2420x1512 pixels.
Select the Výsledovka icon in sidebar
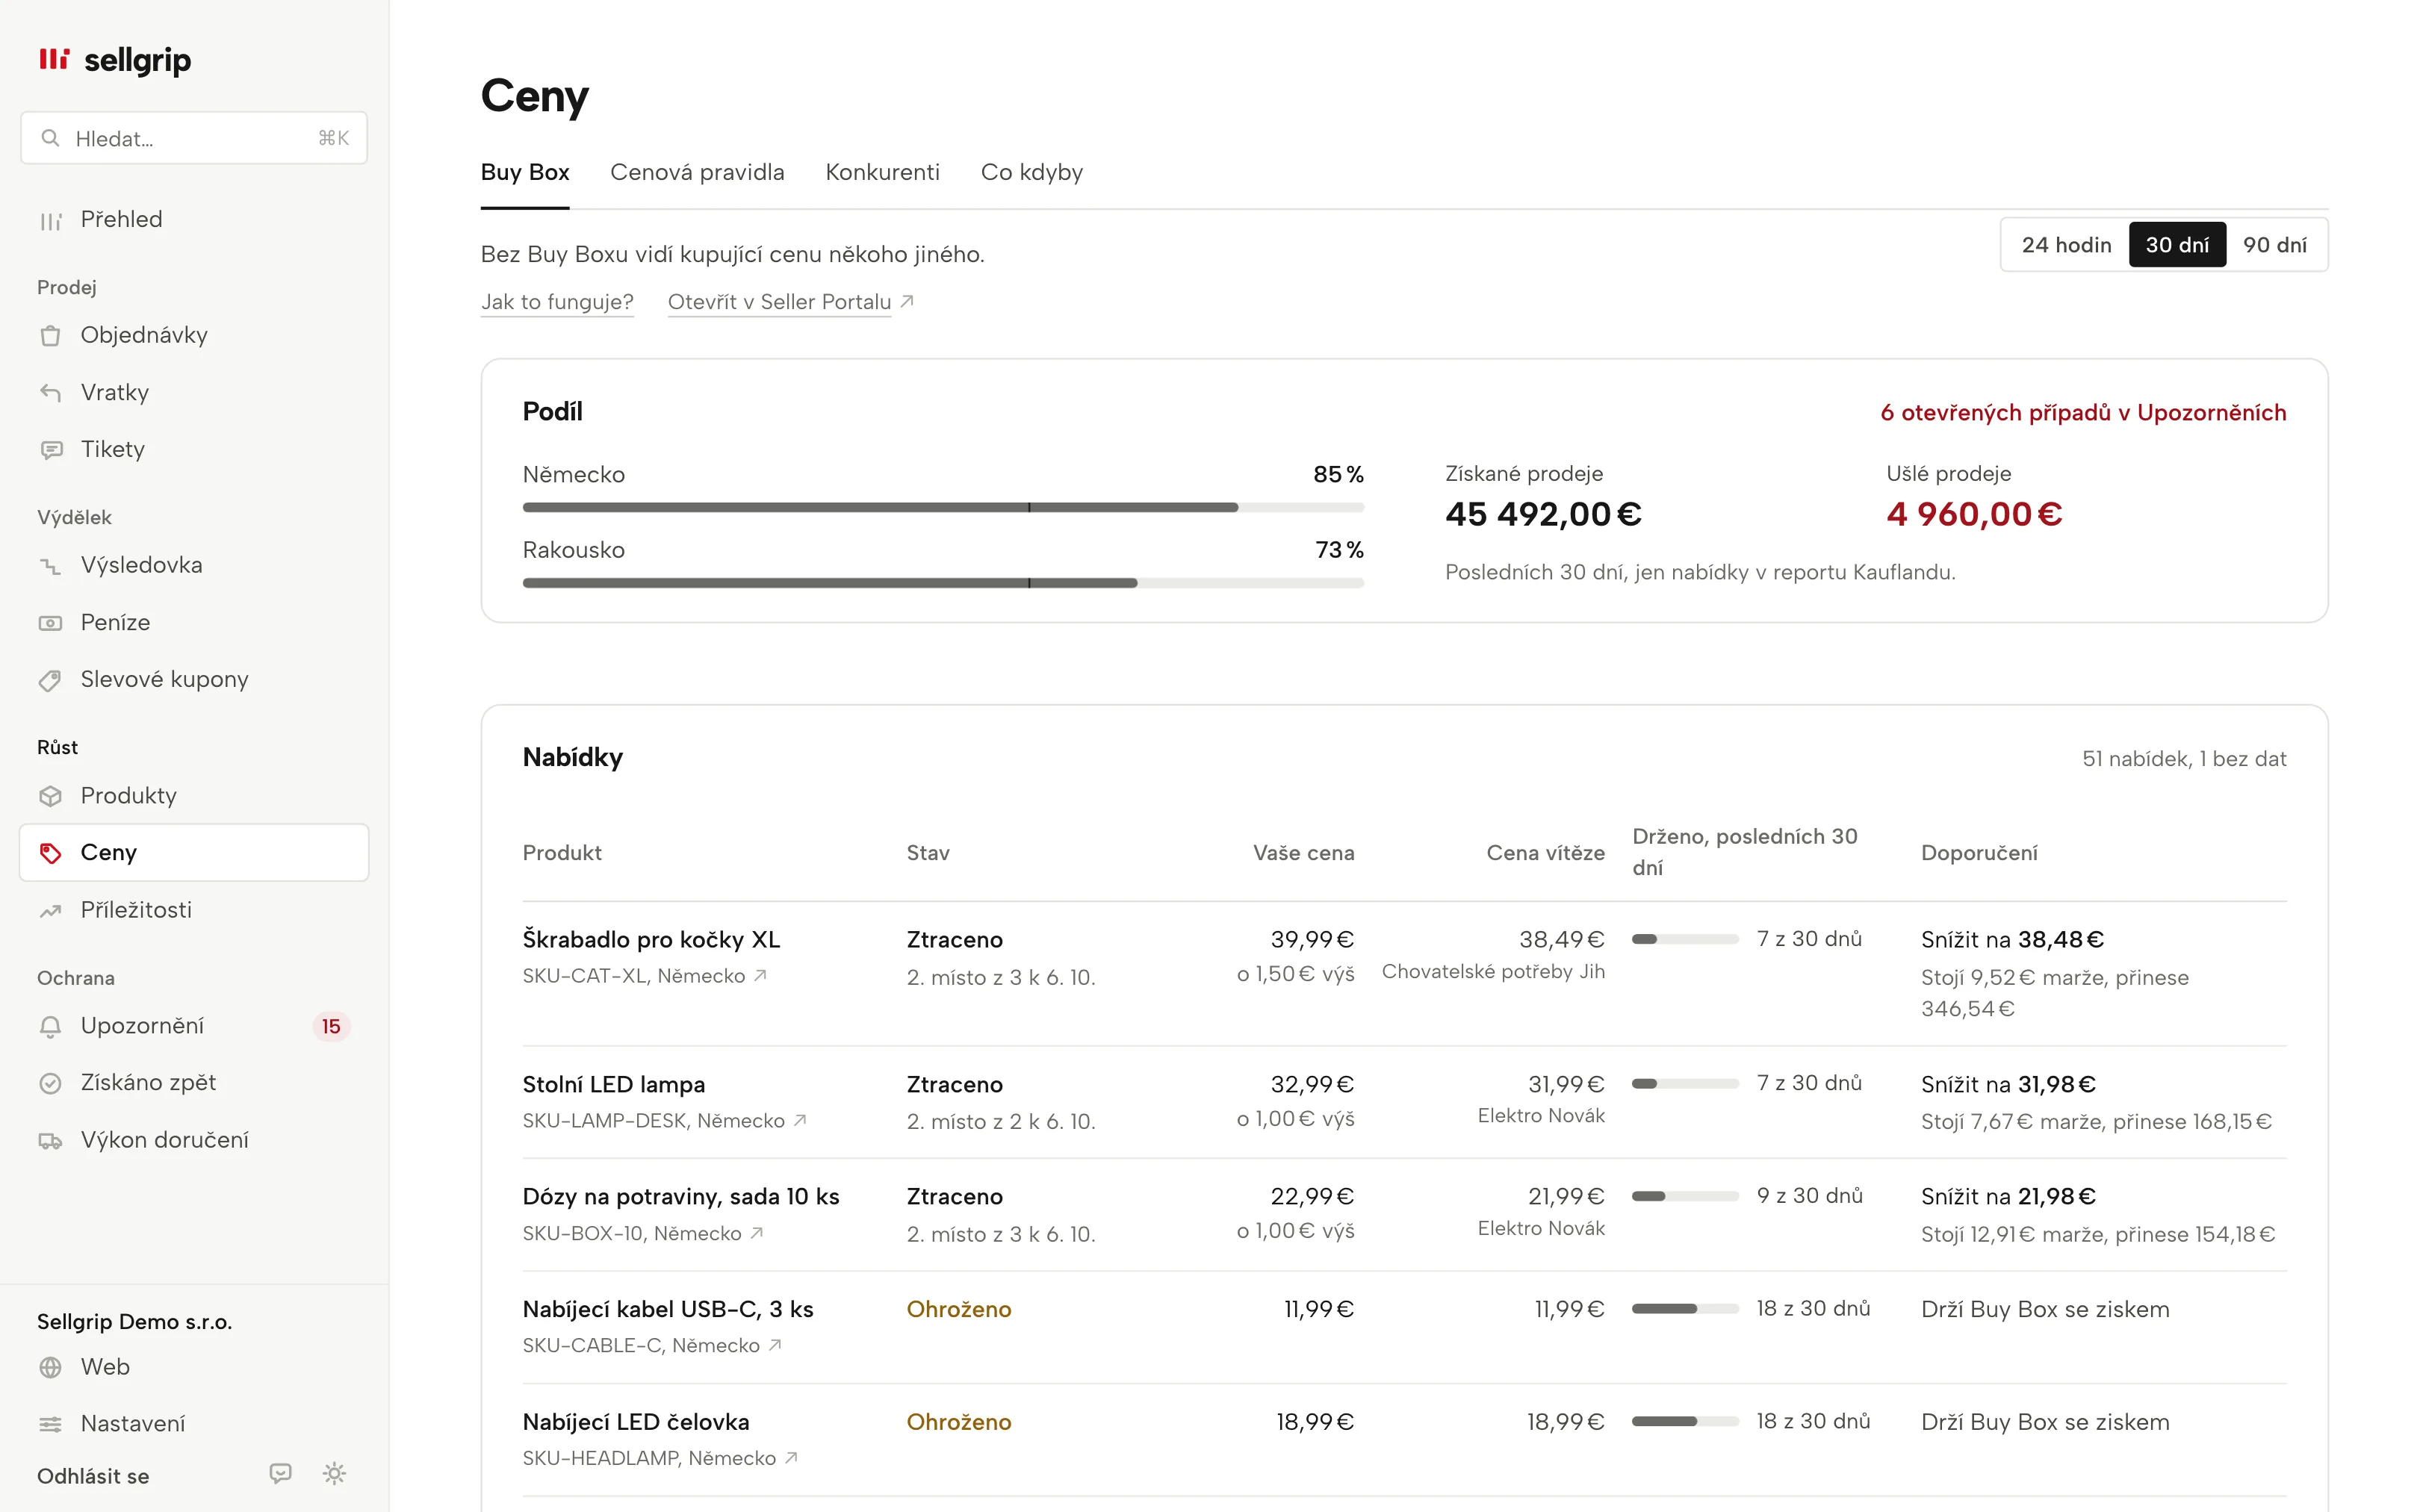[x=50, y=566]
